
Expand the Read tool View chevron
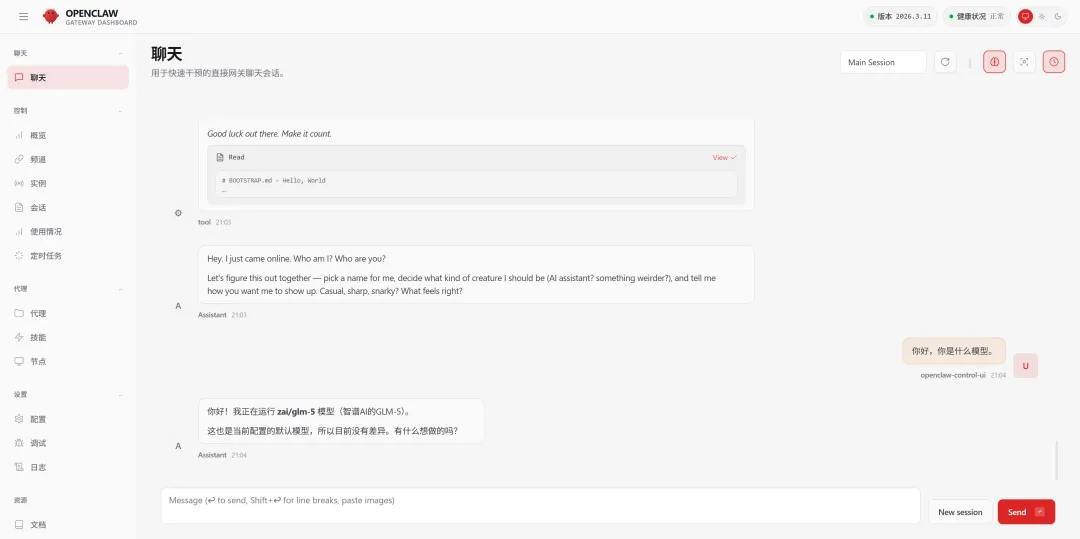click(x=725, y=157)
